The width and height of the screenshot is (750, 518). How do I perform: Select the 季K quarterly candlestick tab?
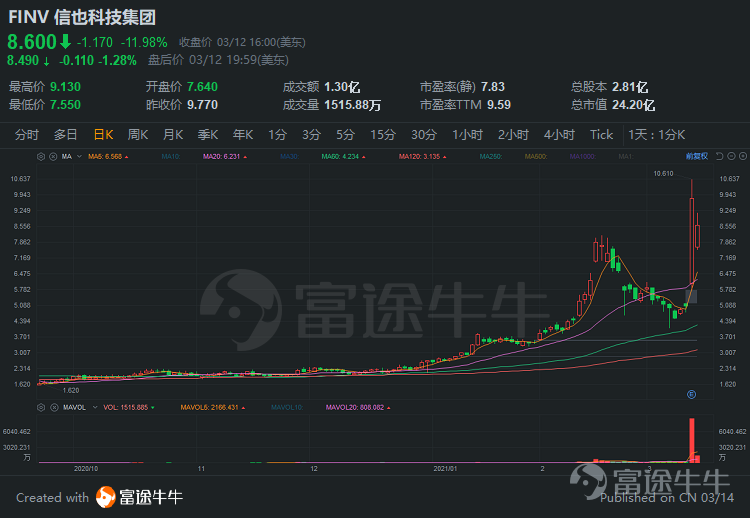click(208, 135)
